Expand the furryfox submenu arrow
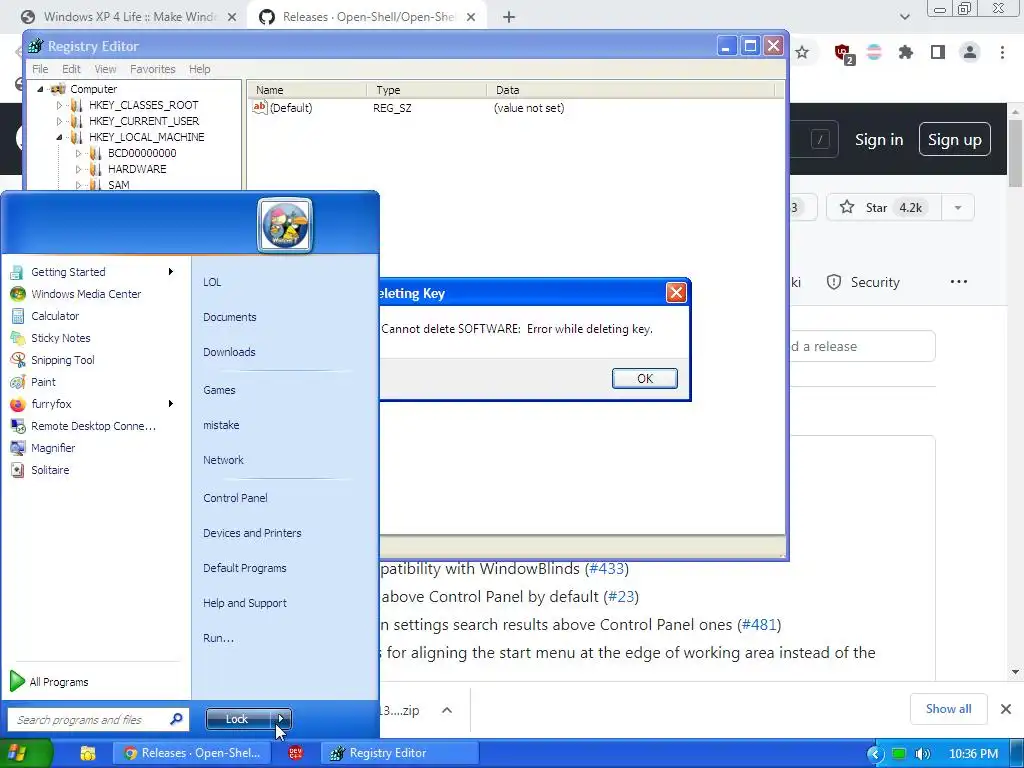This screenshot has width=1024, height=768. click(x=170, y=404)
